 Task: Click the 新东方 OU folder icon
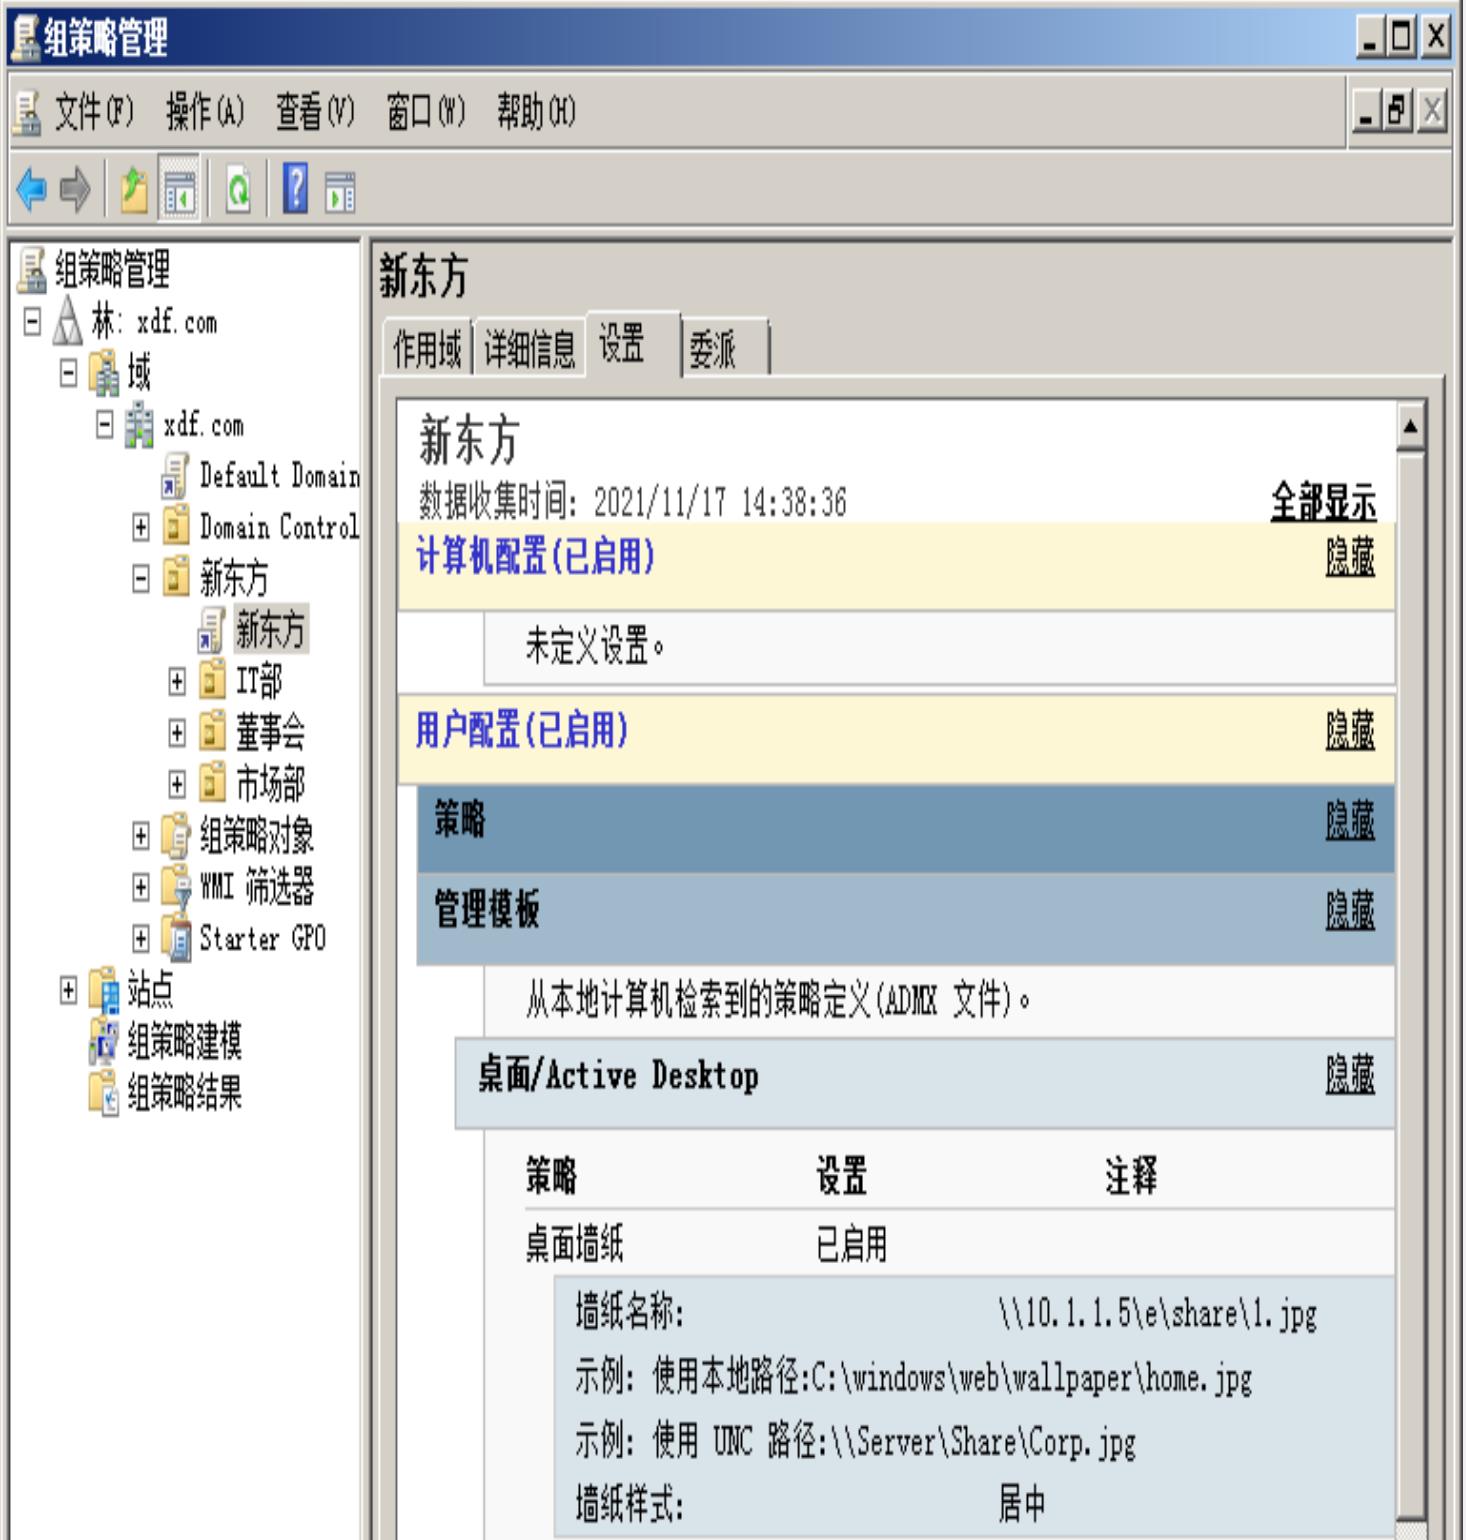click(x=176, y=578)
